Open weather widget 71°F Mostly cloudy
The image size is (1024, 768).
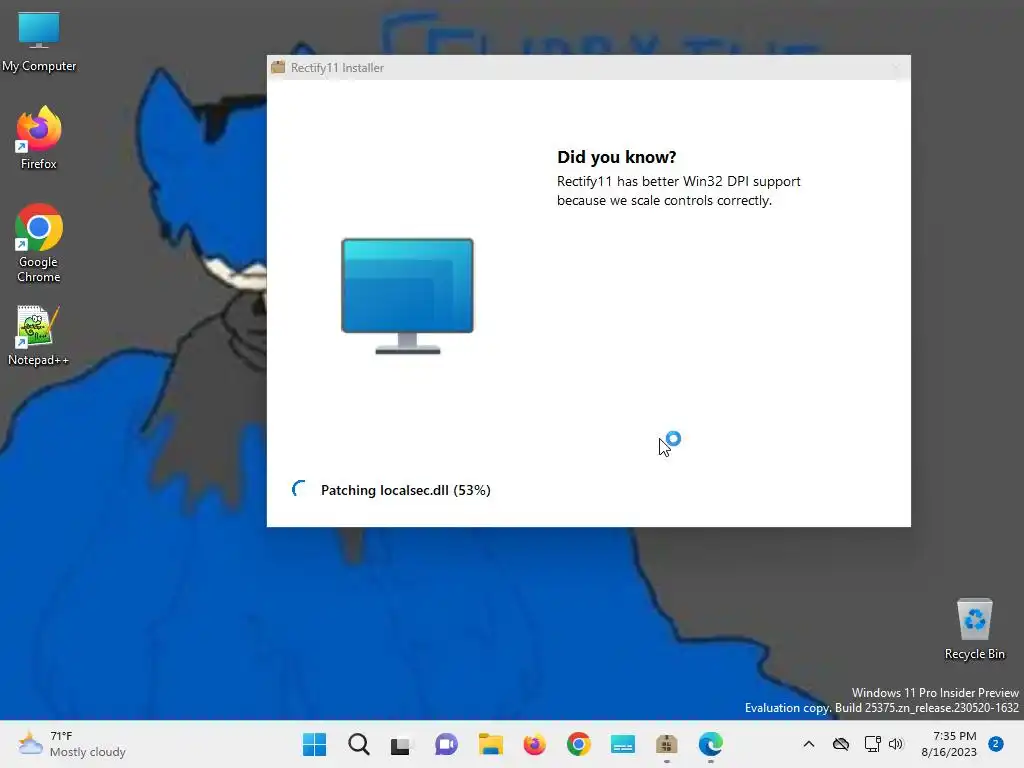[72, 744]
